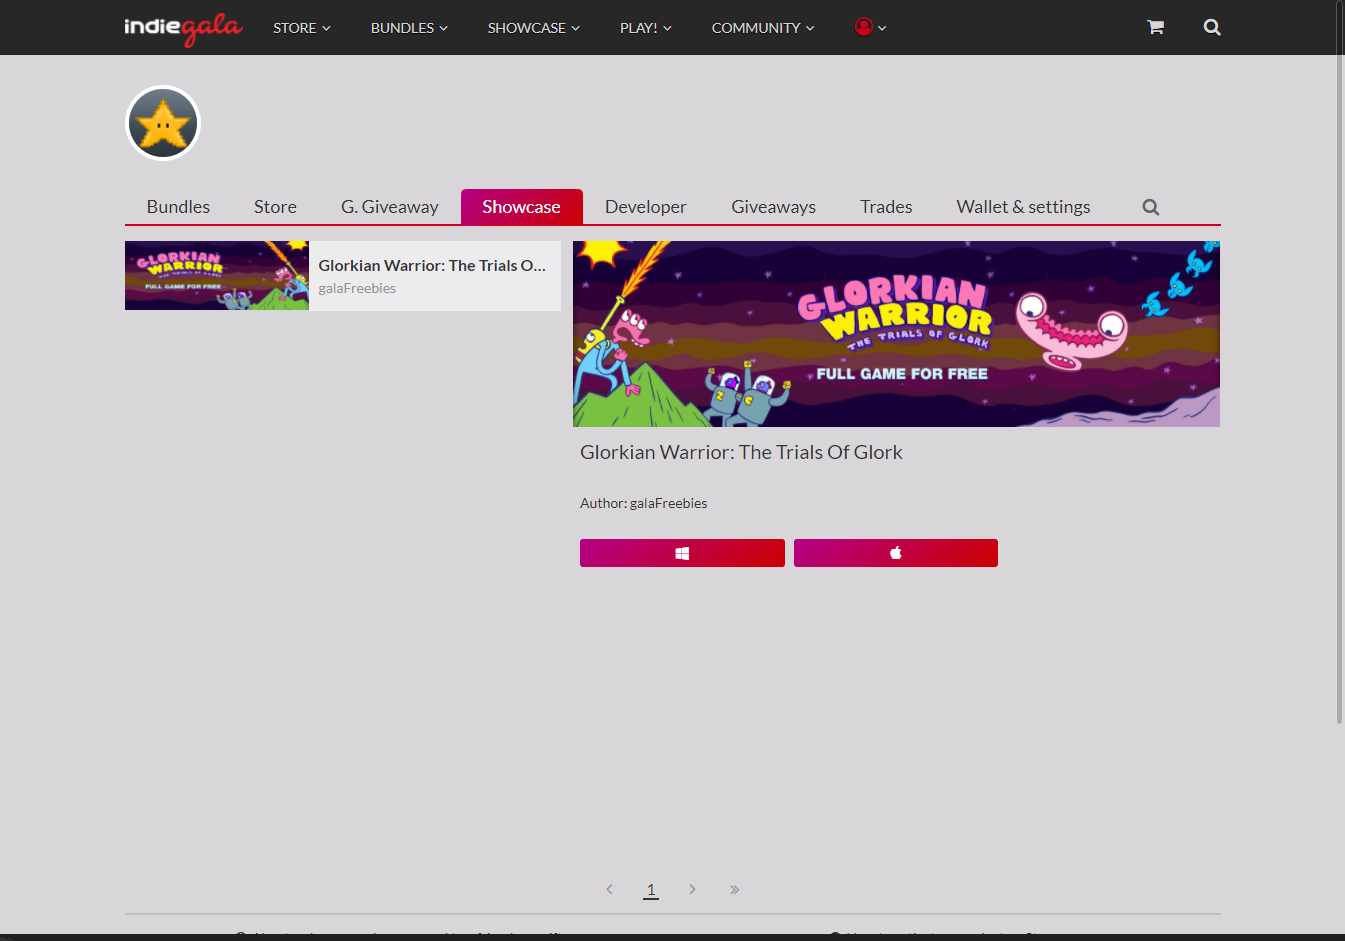1345x941 pixels.
Task: Click the star profile avatar
Action: (x=163, y=123)
